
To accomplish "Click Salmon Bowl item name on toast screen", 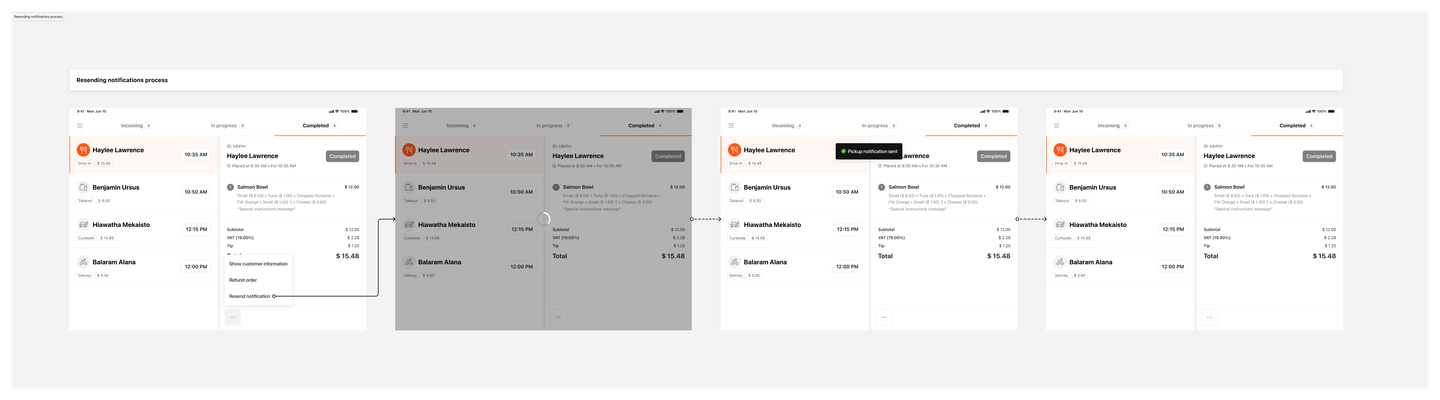I will (904, 187).
